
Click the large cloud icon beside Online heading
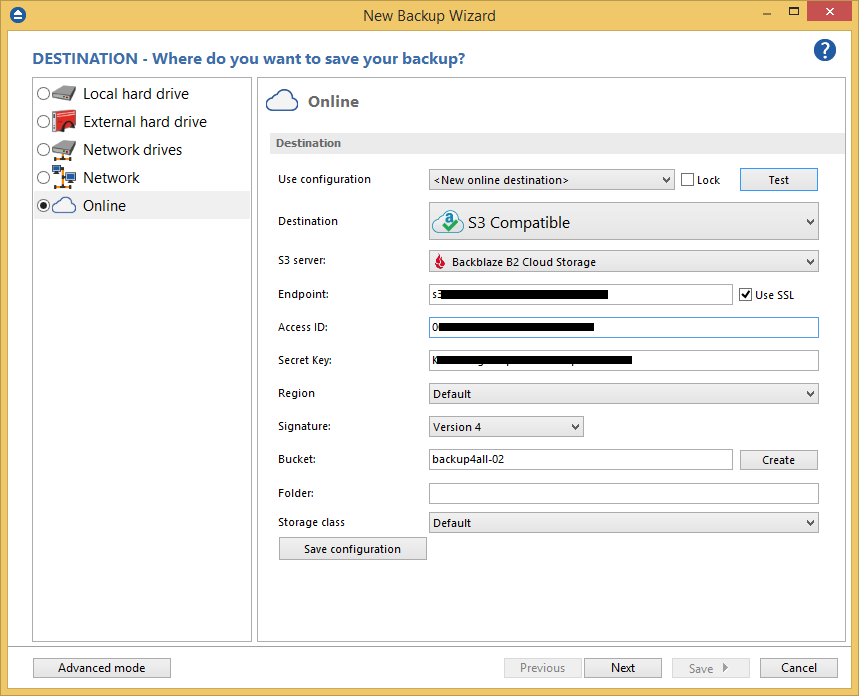tap(282, 101)
